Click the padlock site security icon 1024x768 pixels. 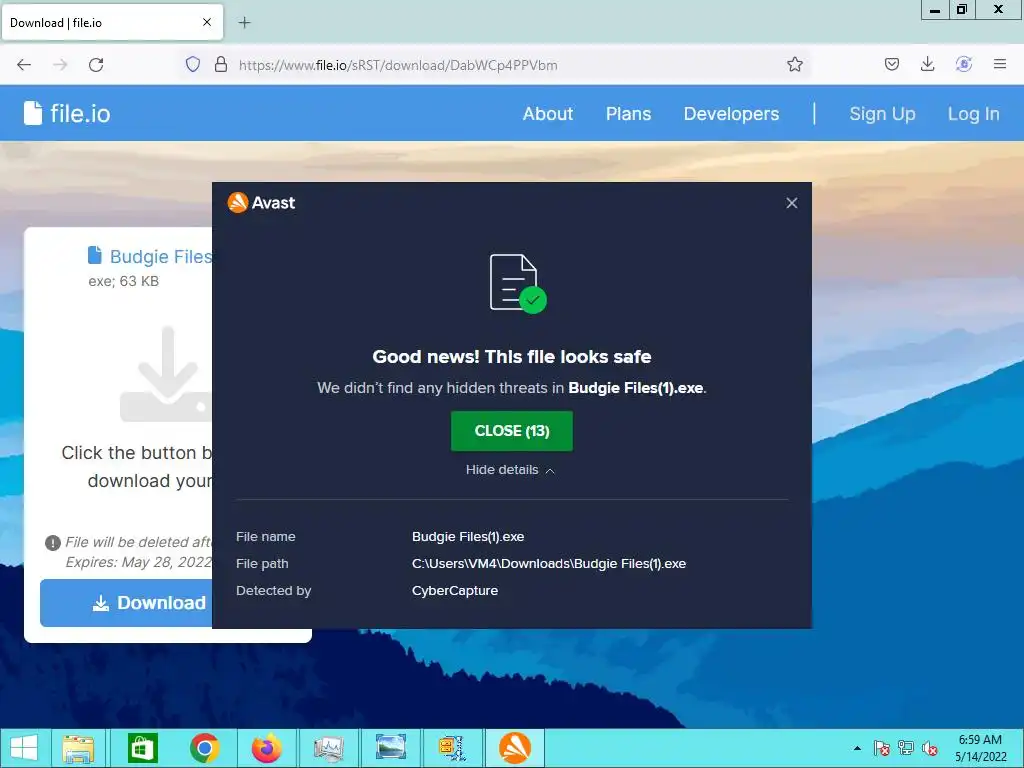[221, 64]
